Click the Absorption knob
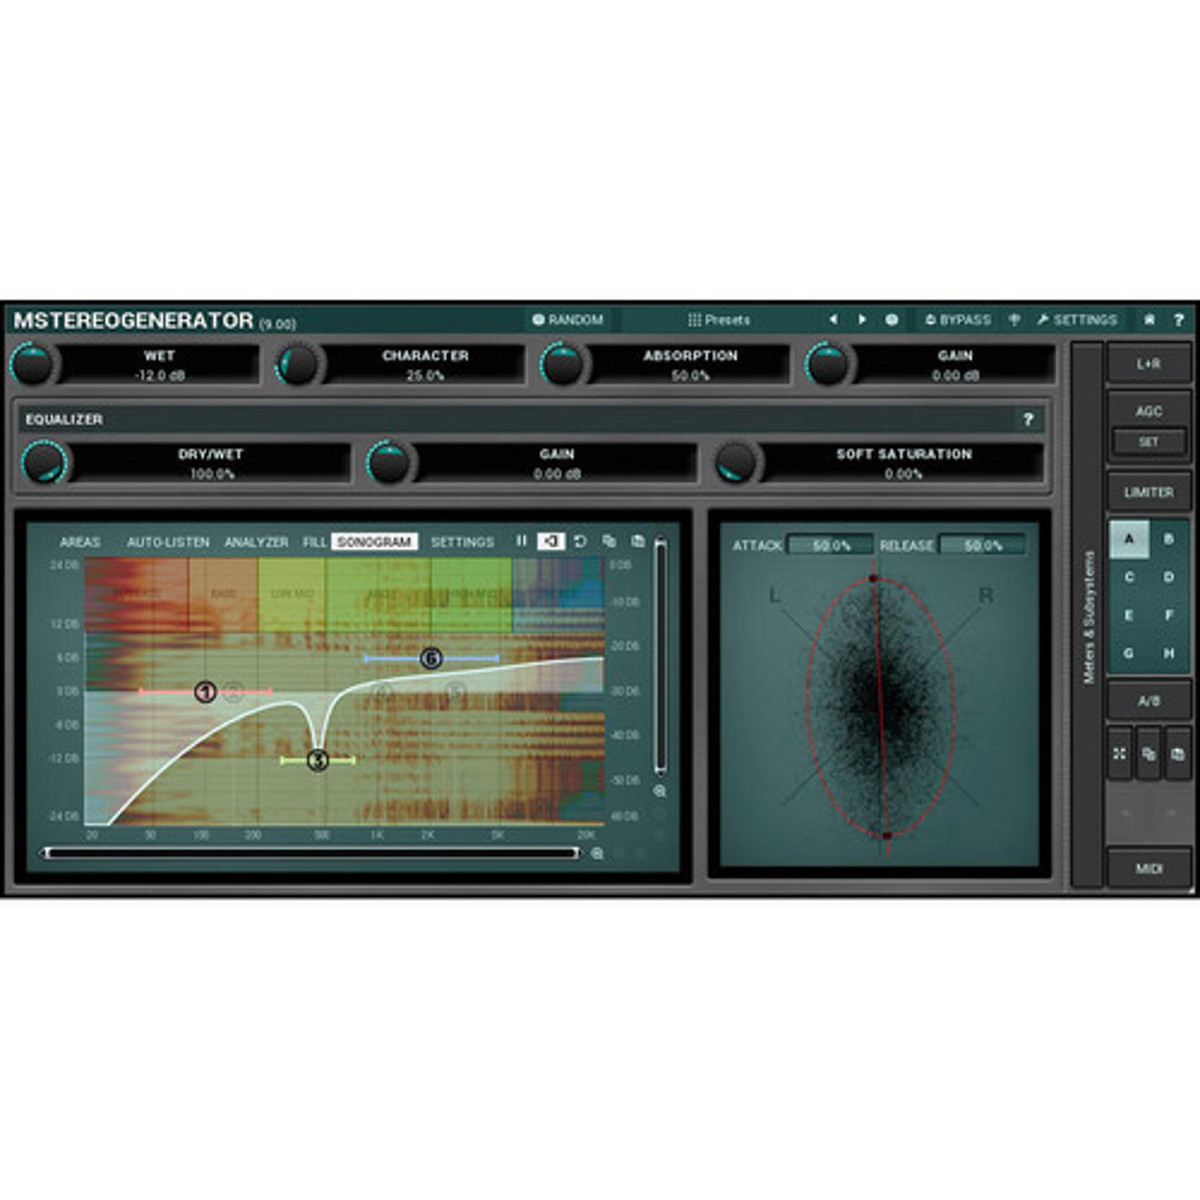The image size is (1200, 1200). click(x=562, y=364)
